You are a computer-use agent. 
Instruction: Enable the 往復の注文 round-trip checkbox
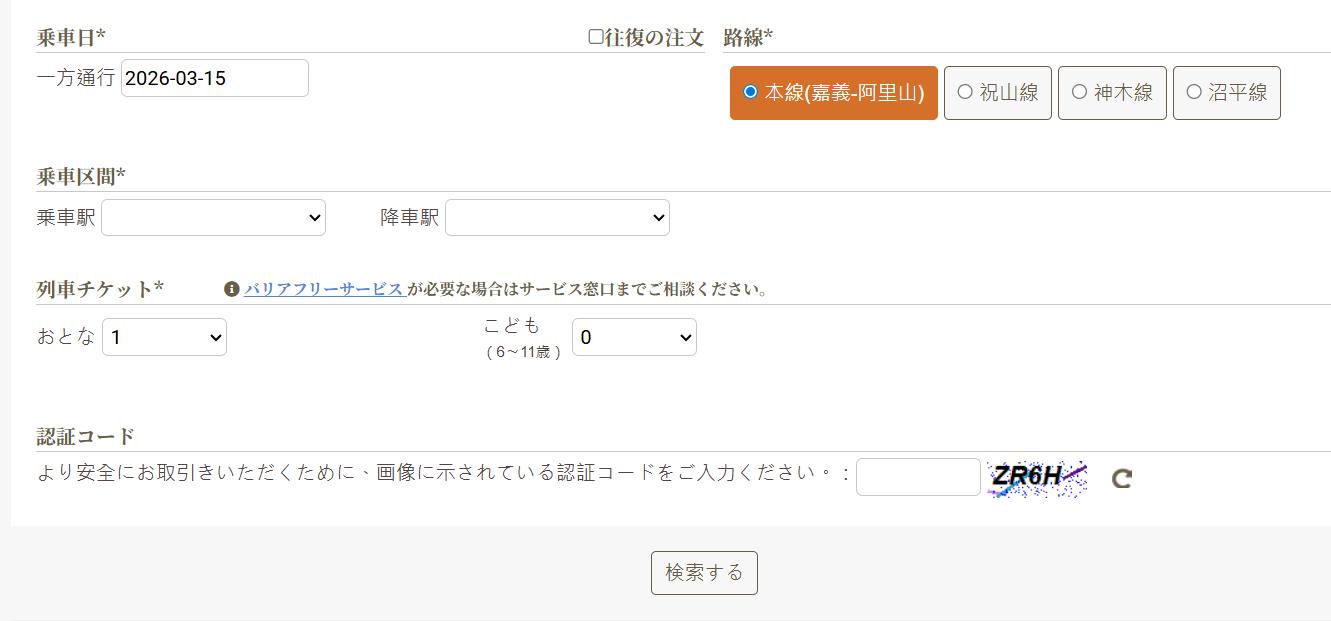(x=596, y=37)
